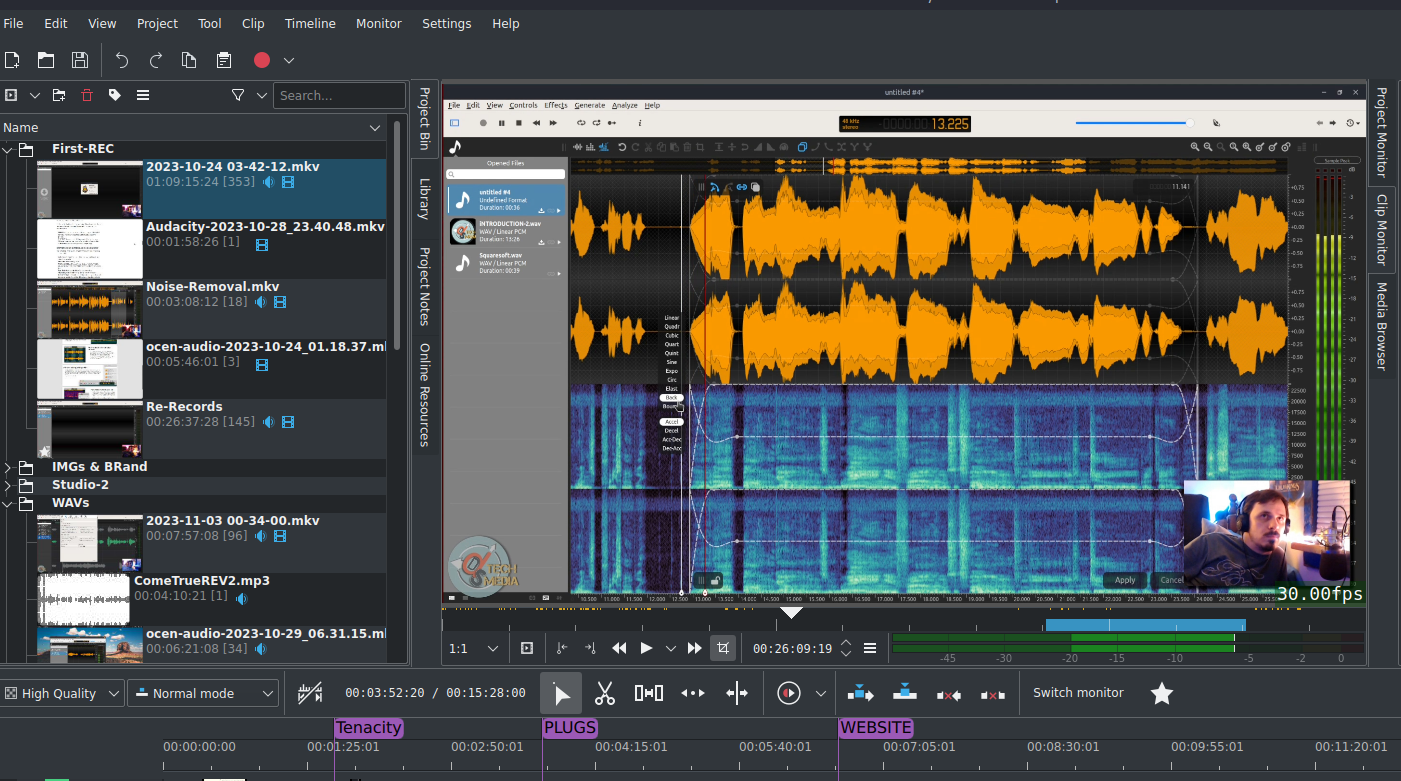Save the project with the floppy disk icon

pyautogui.click(x=79, y=60)
